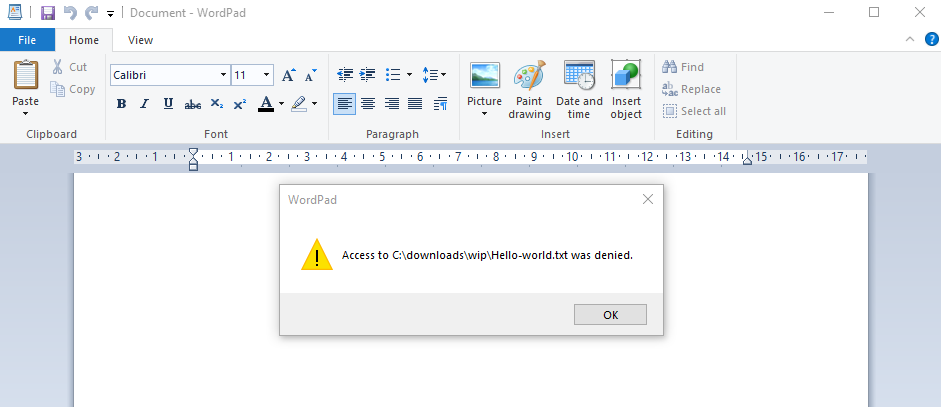Viewport: 941px width, 407px height.
Task: Toggle Bold formatting
Action: tap(121, 104)
